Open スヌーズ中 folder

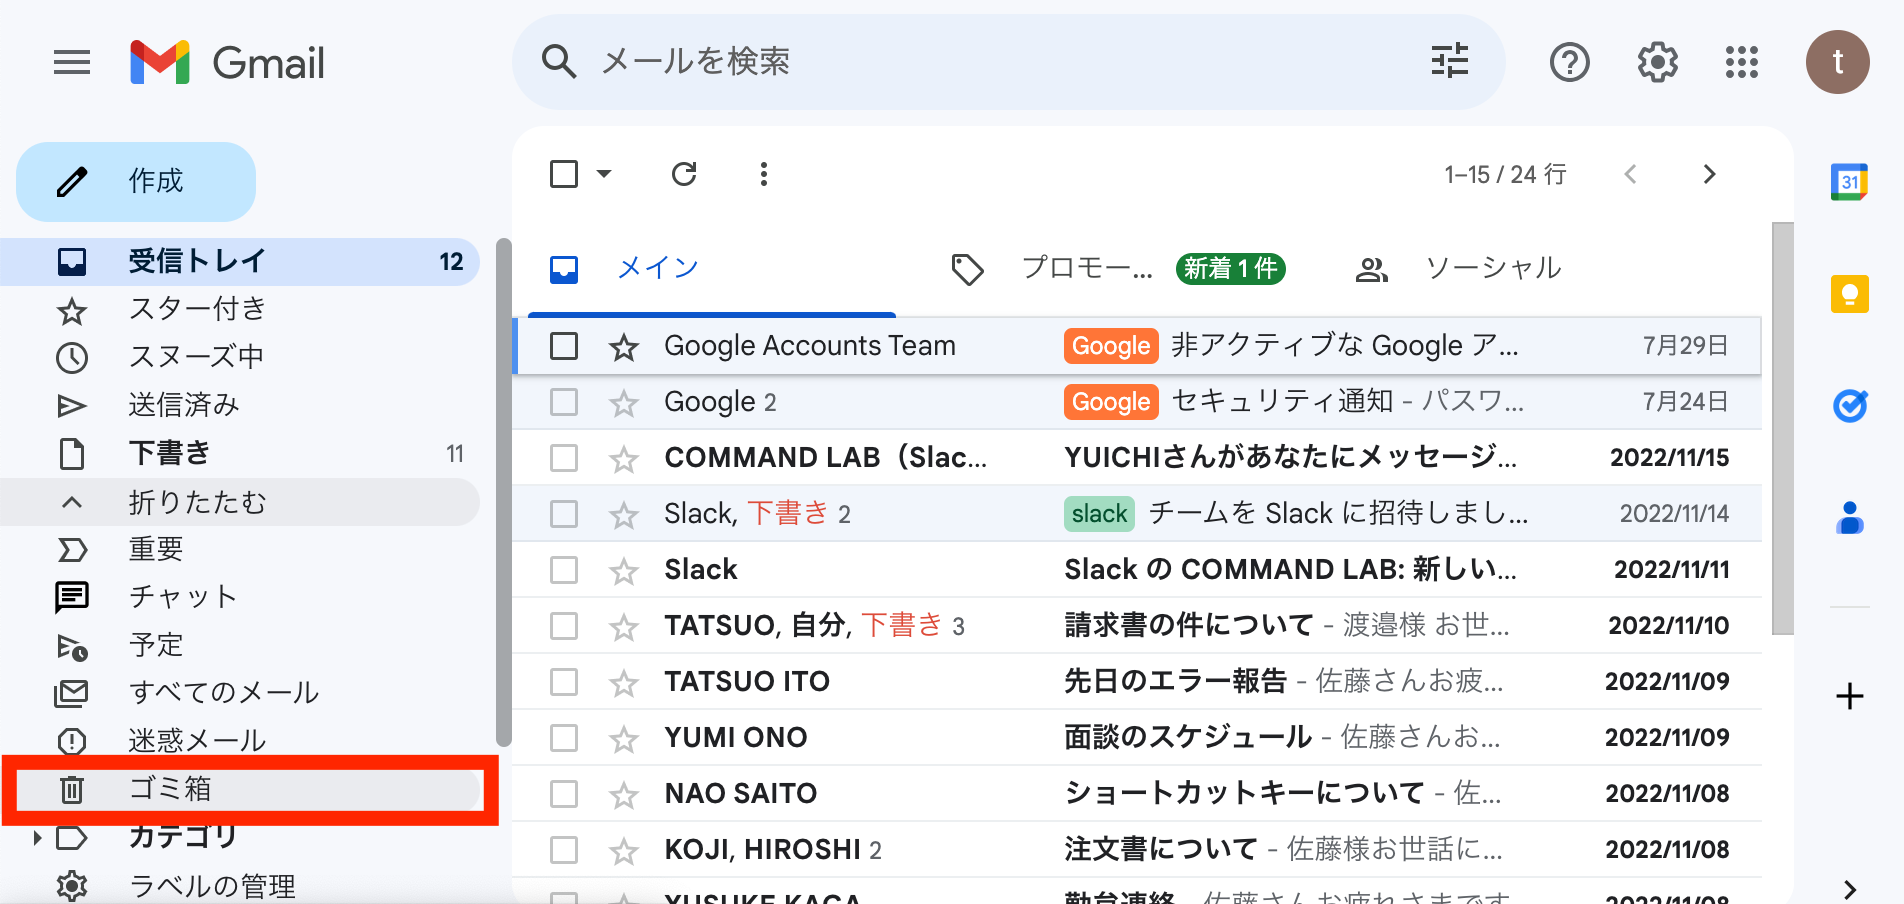pyautogui.click(x=240, y=358)
